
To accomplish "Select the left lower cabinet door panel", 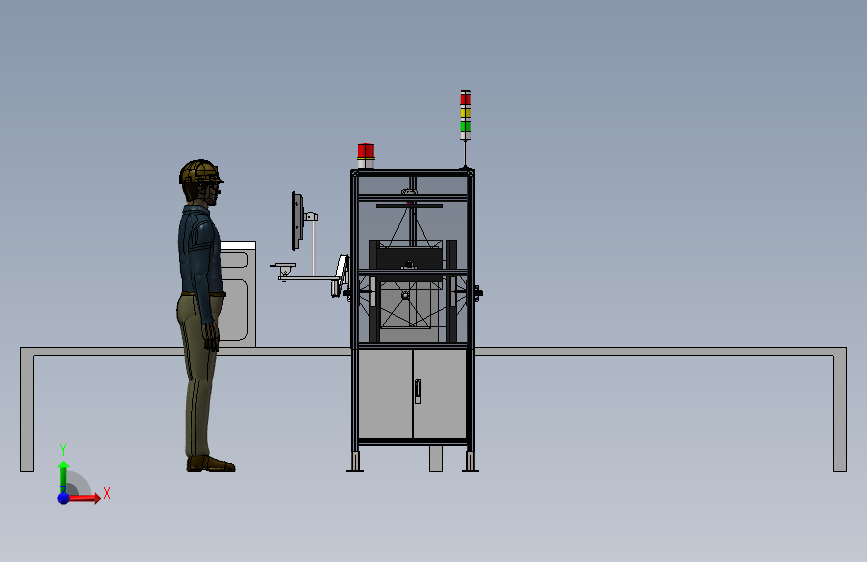I will [385, 393].
